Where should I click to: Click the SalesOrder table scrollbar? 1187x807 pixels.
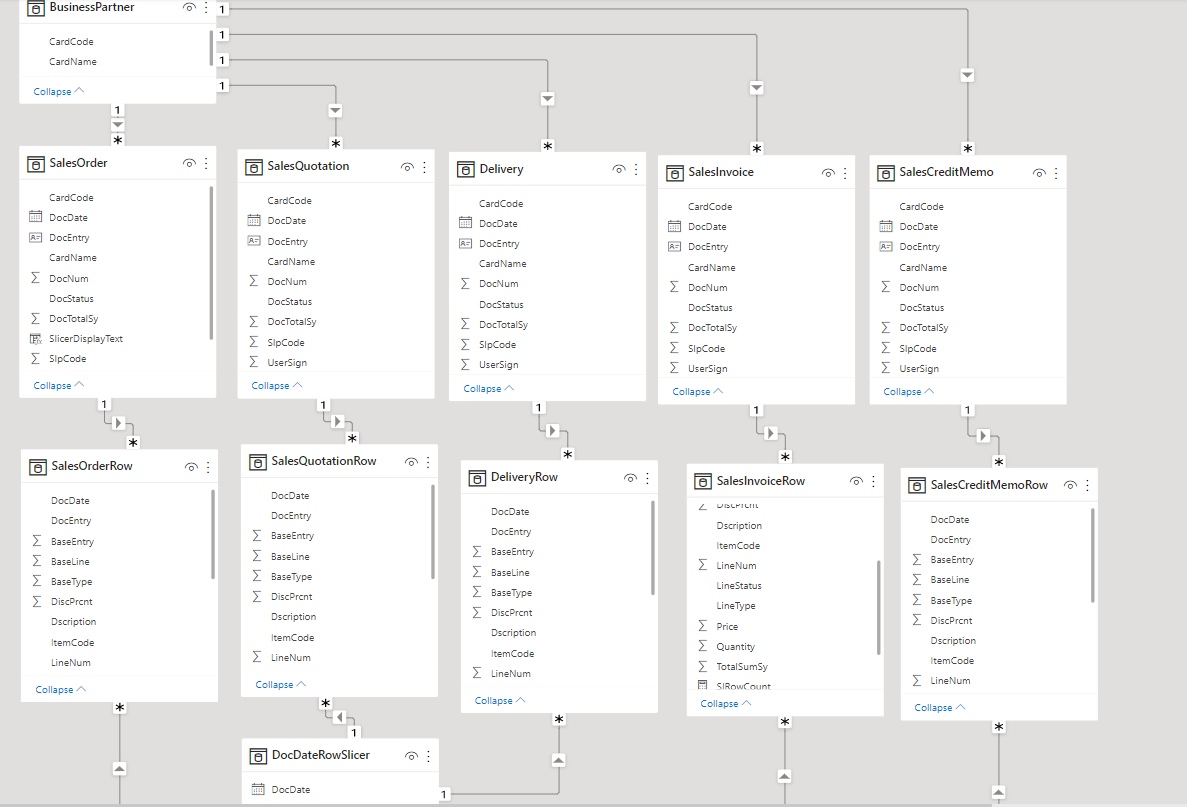tap(210, 263)
